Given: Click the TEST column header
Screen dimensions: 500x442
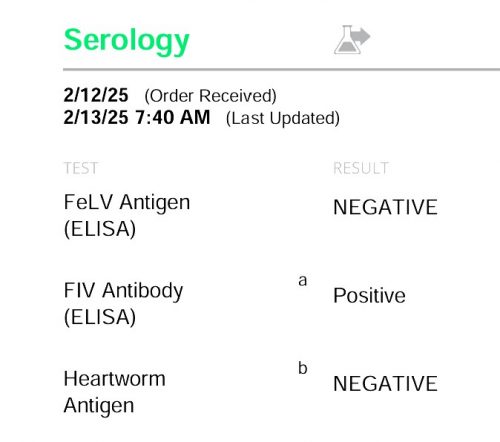Looking at the screenshot, I should [x=81, y=168].
